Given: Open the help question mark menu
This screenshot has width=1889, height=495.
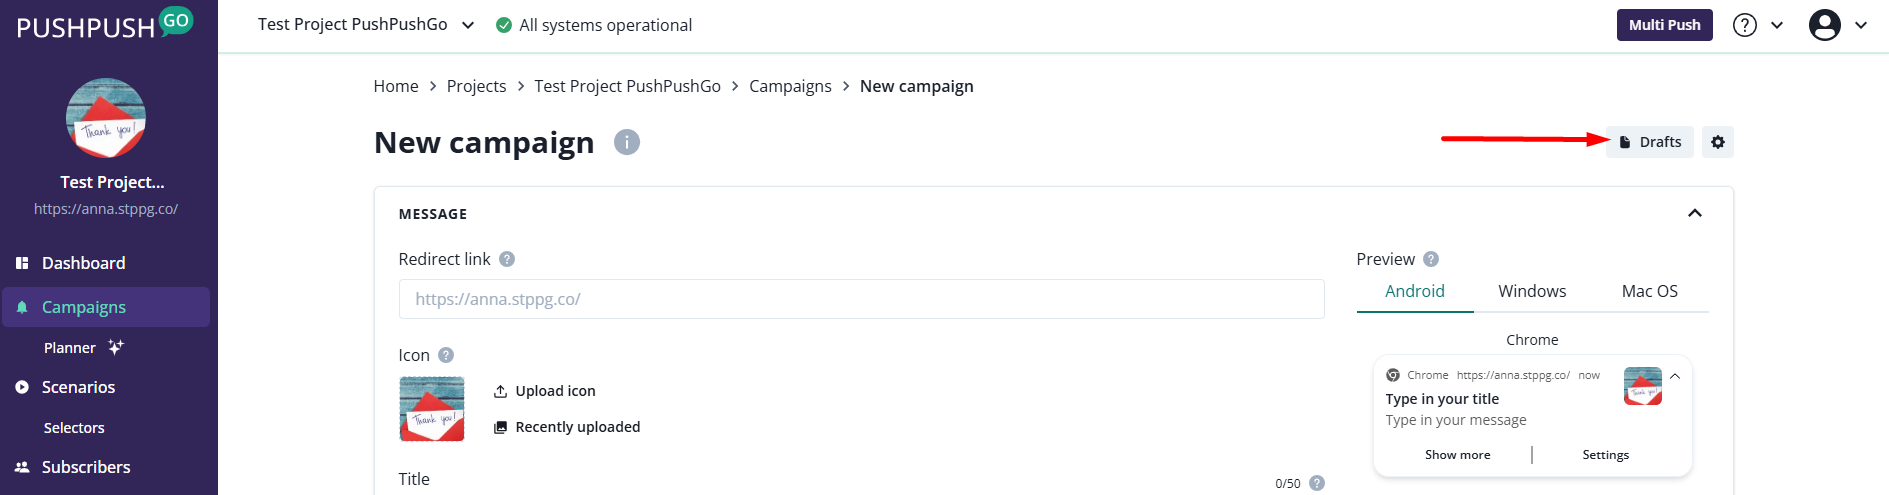Looking at the screenshot, I should pos(1745,25).
